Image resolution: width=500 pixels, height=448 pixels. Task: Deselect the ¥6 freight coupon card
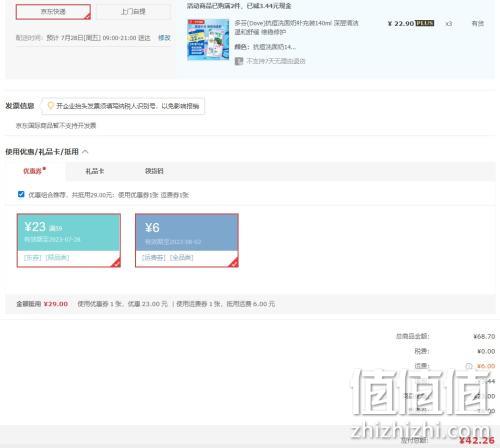point(187,240)
